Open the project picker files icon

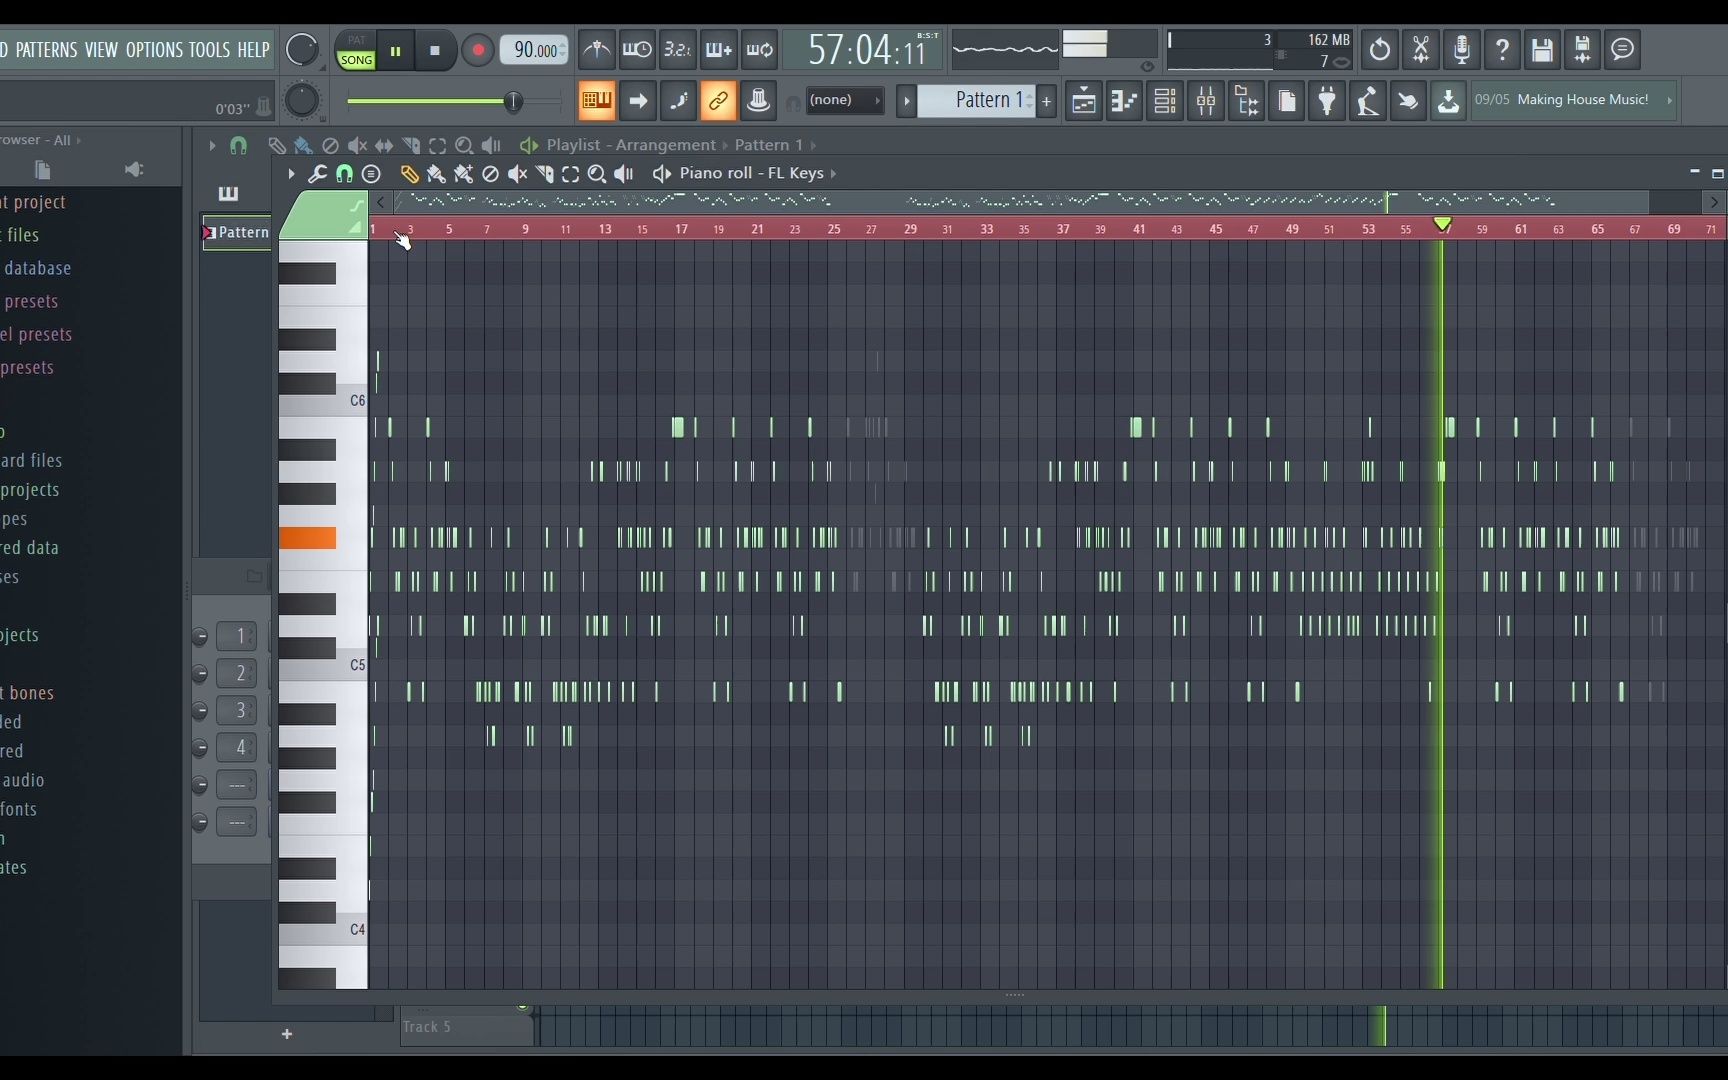[1287, 101]
